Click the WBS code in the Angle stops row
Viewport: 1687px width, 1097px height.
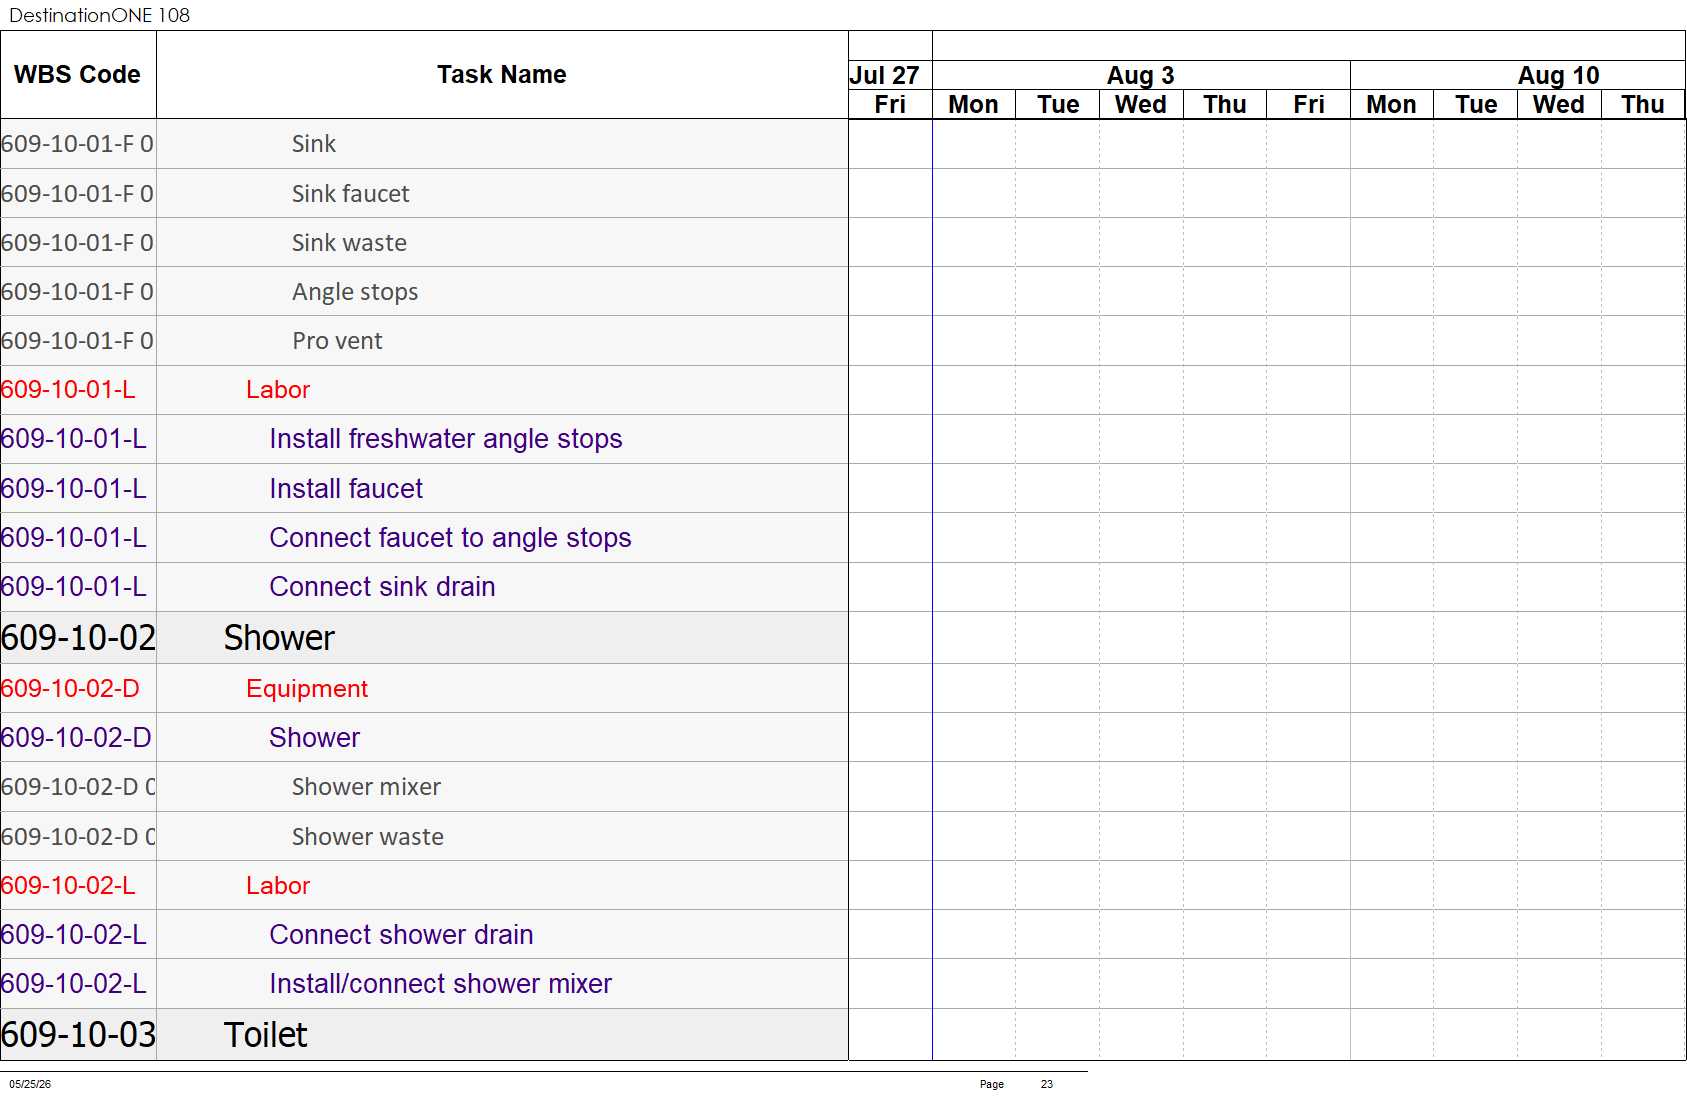[x=78, y=292]
